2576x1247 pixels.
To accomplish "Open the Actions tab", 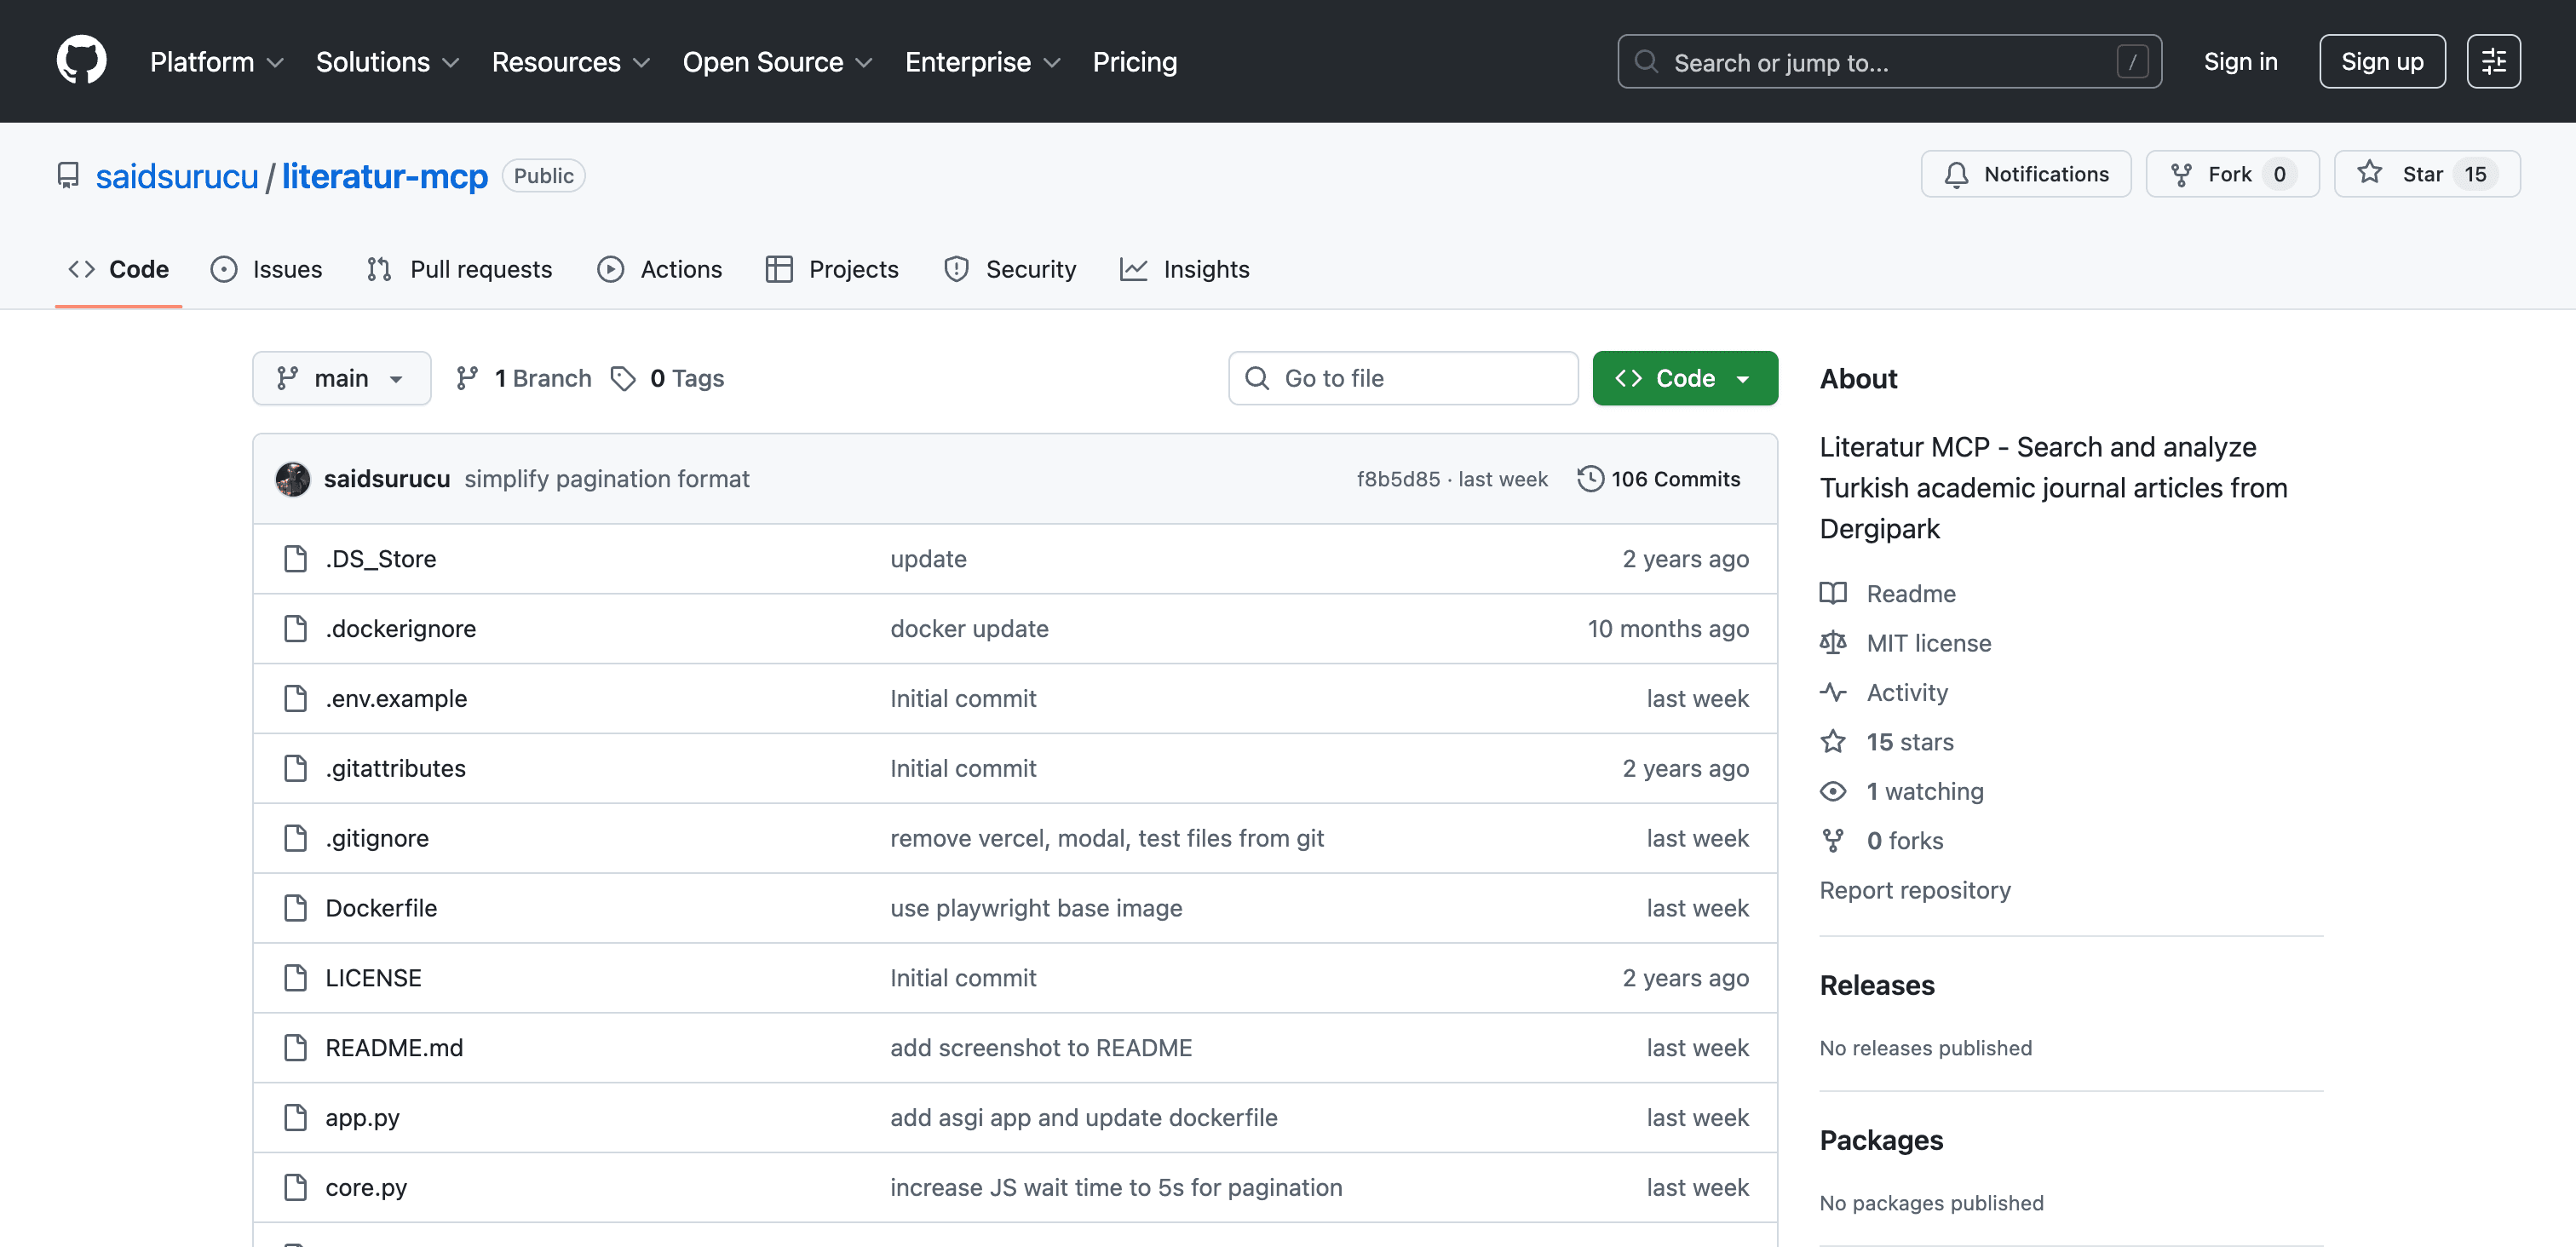I will [x=659, y=269].
